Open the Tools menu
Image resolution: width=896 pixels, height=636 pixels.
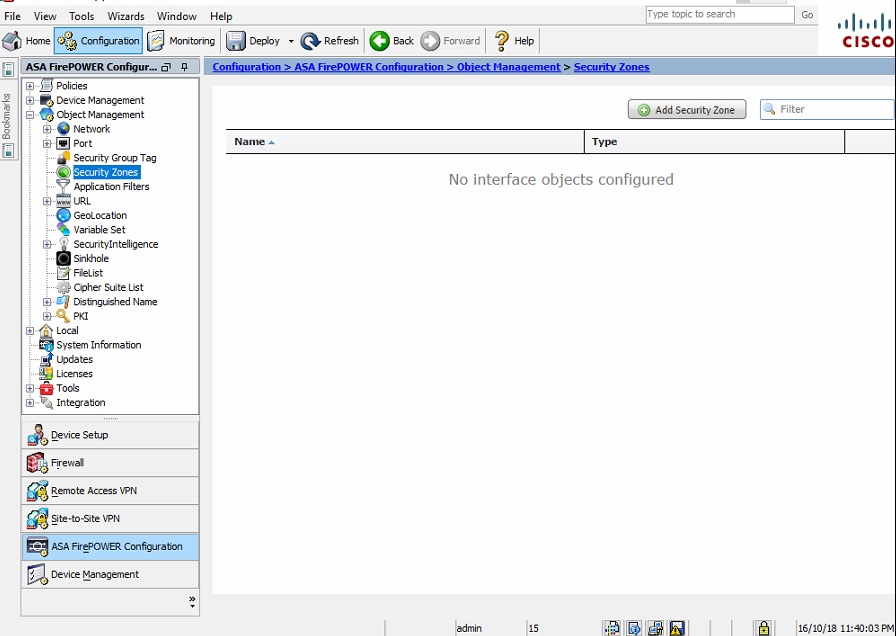82,15
